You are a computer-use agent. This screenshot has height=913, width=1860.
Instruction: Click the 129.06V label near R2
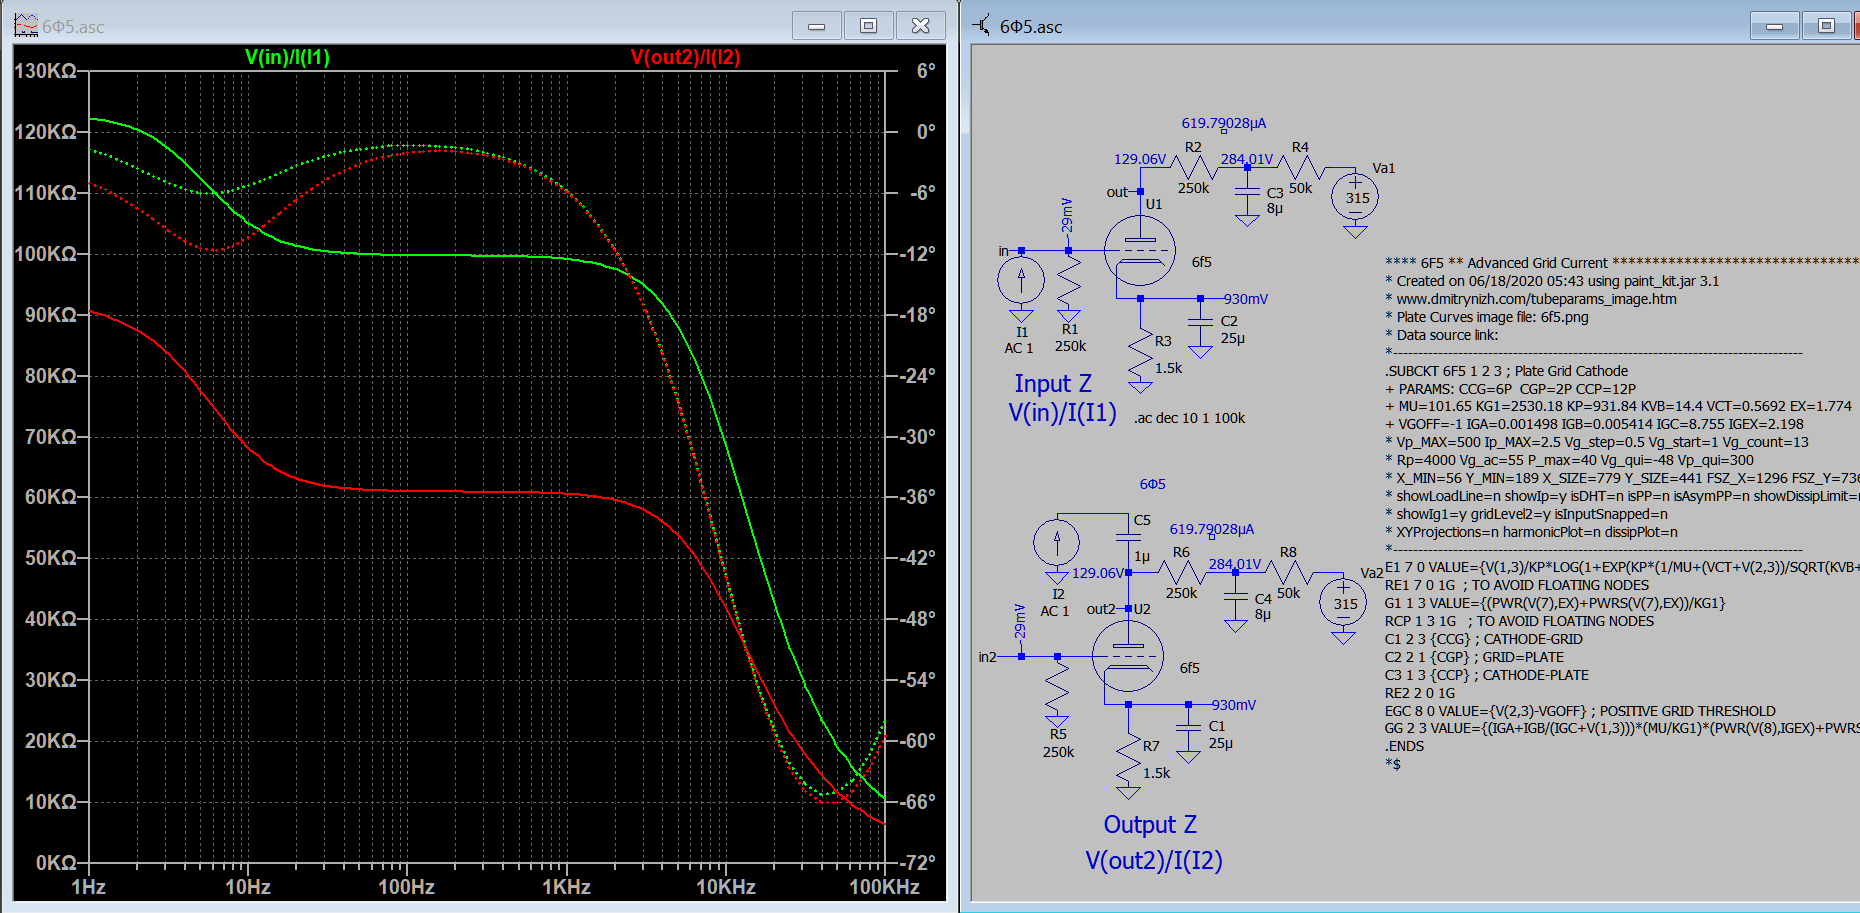click(1140, 159)
